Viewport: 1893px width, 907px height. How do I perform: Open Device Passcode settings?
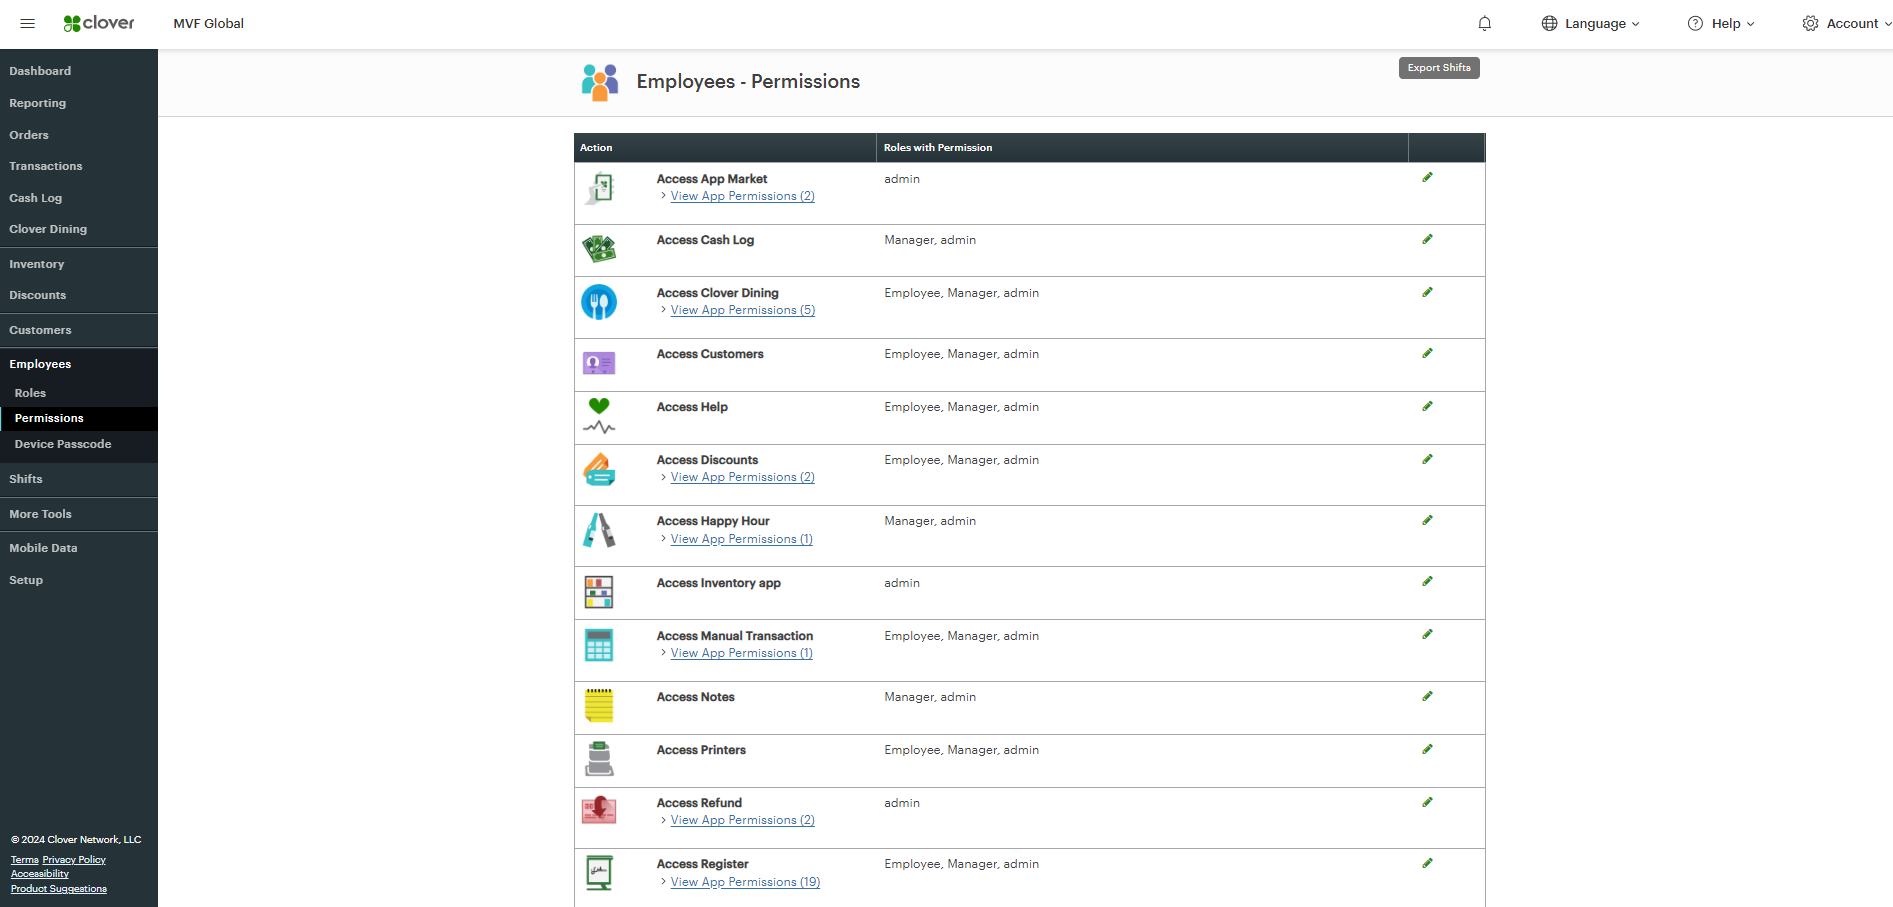click(62, 444)
